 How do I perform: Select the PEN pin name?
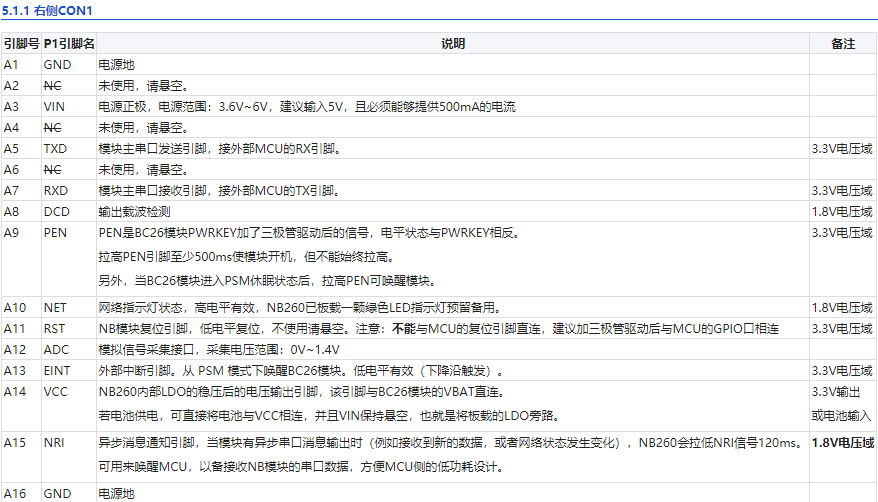click(x=55, y=233)
